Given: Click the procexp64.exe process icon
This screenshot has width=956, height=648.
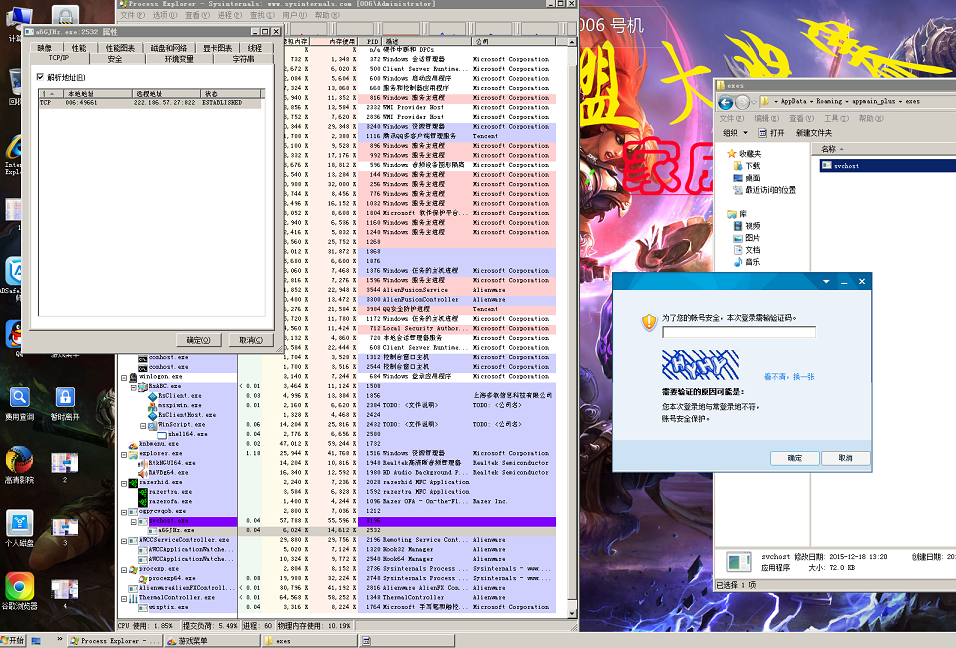Looking at the screenshot, I should point(143,579).
